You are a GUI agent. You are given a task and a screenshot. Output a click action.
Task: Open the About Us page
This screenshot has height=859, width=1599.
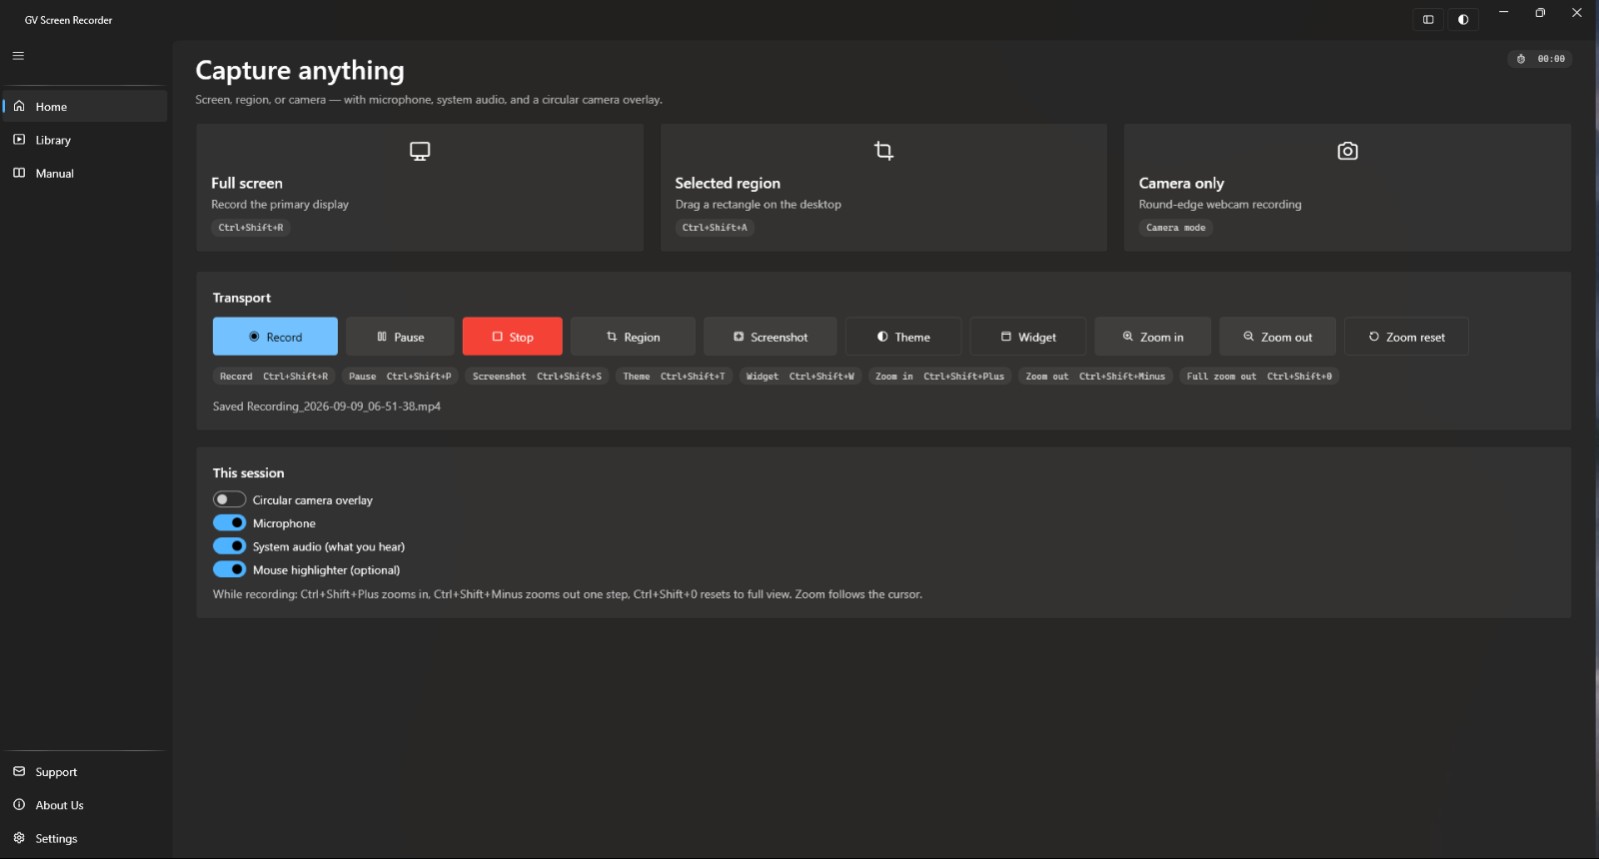(x=85, y=805)
